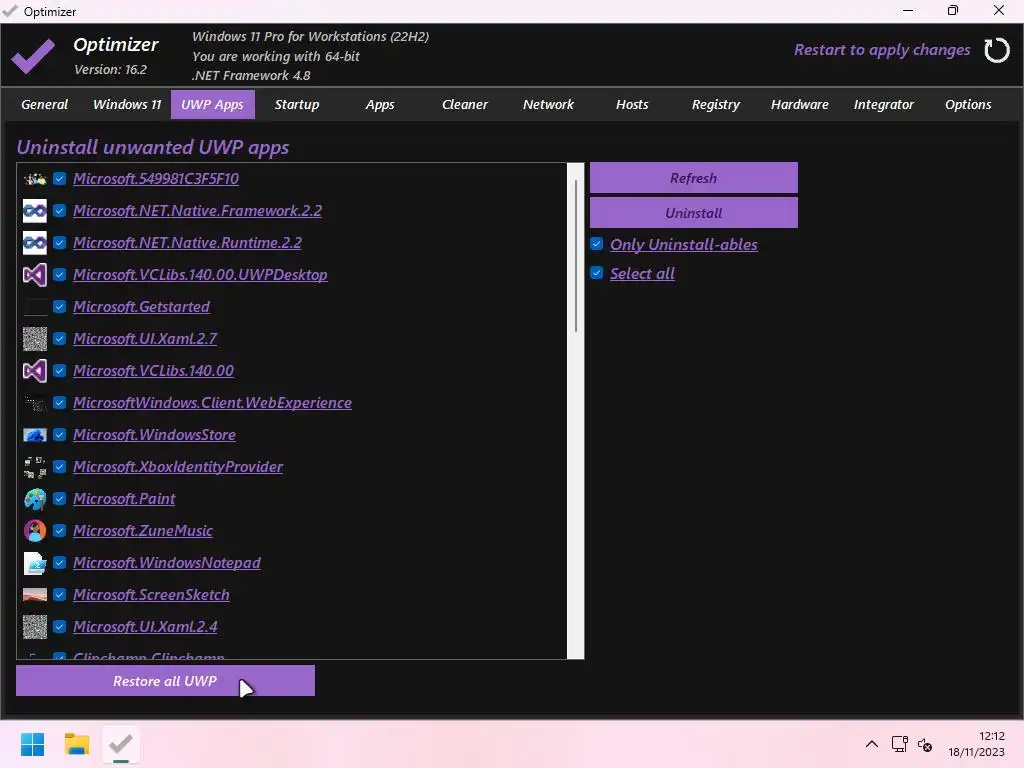Screen dimensions: 1024x768
Task: Click the Microsoft.ScreenSketch icon
Action: point(35,595)
